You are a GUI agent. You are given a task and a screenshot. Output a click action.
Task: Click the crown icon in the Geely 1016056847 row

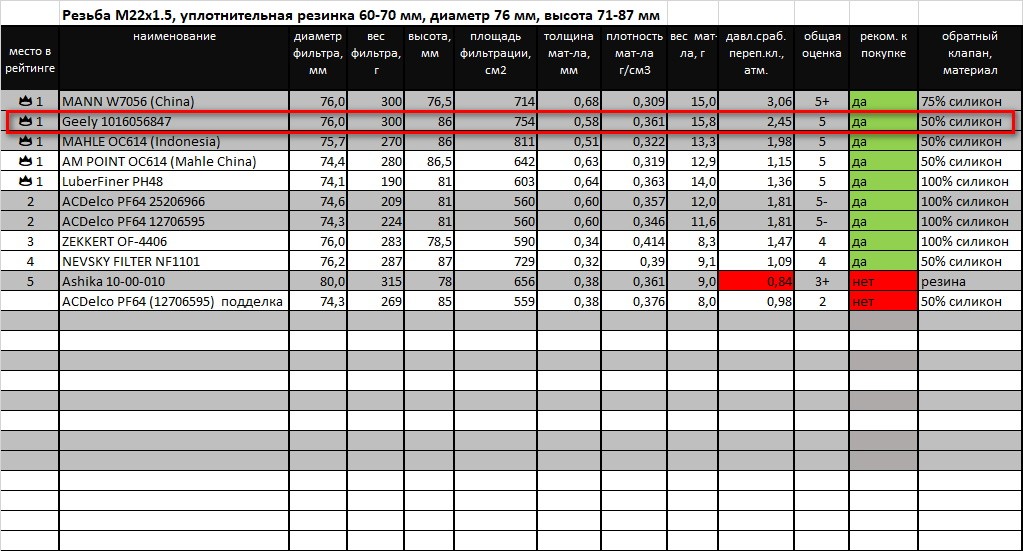tap(26, 121)
